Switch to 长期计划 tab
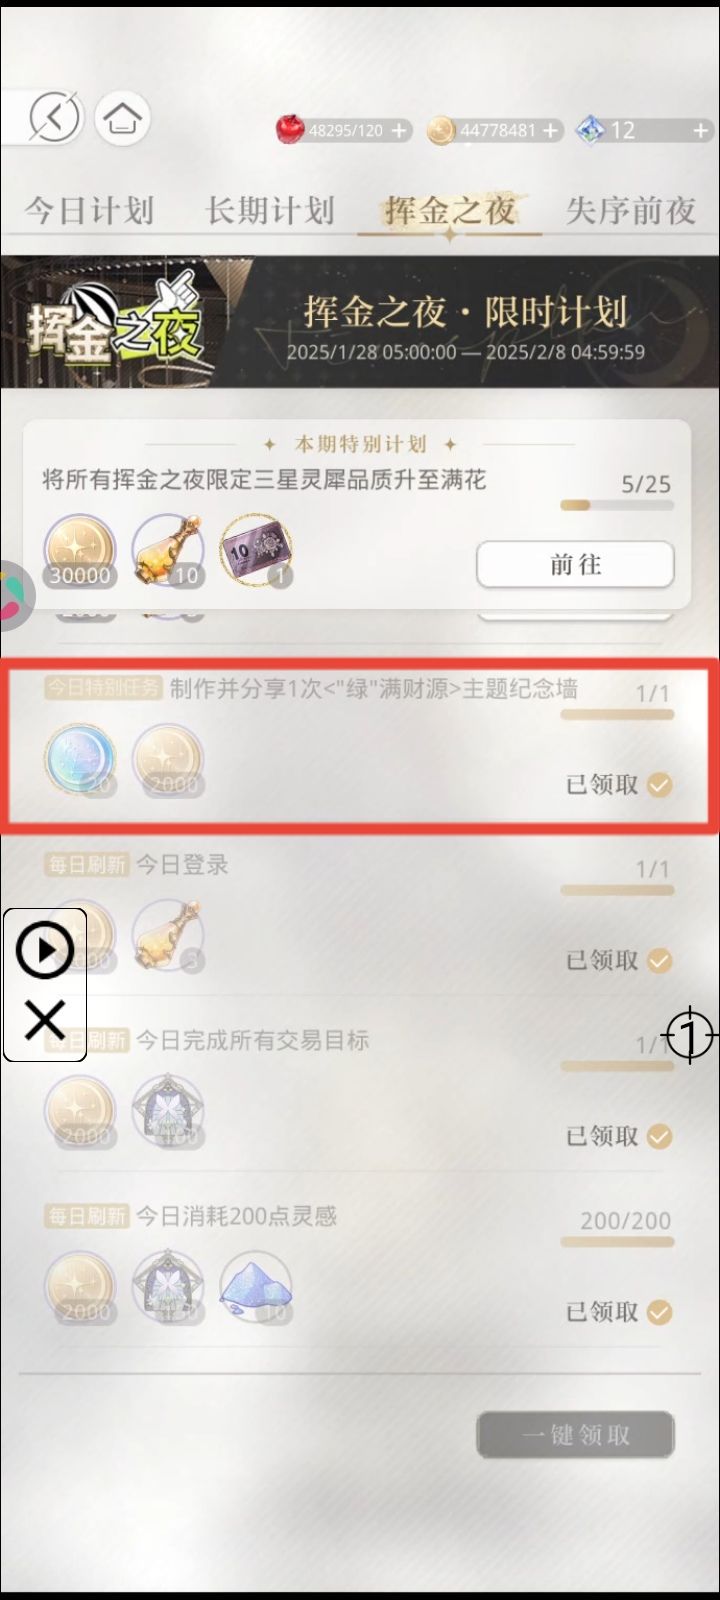The width and height of the screenshot is (720, 1600). coord(269,211)
